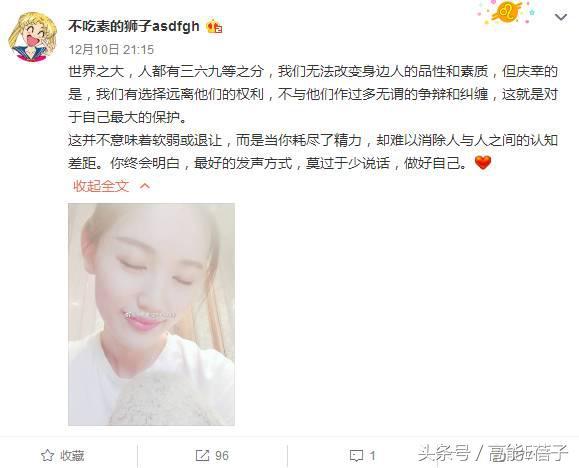579x468 pixels.
Task: Click the star favorite icon
Action: coord(47,455)
